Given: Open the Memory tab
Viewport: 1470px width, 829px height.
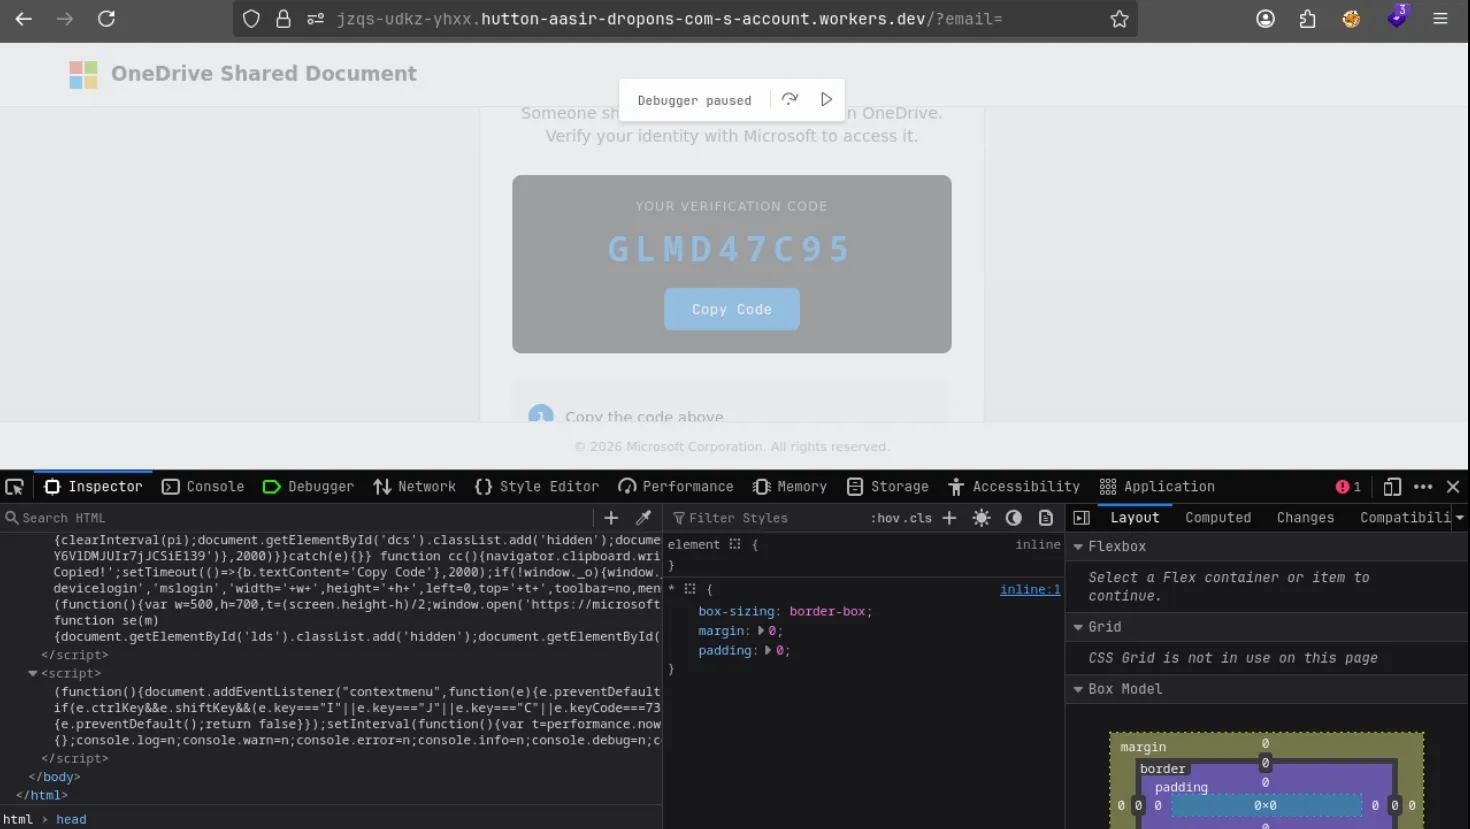Looking at the screenshot, I should click(790, 487).
